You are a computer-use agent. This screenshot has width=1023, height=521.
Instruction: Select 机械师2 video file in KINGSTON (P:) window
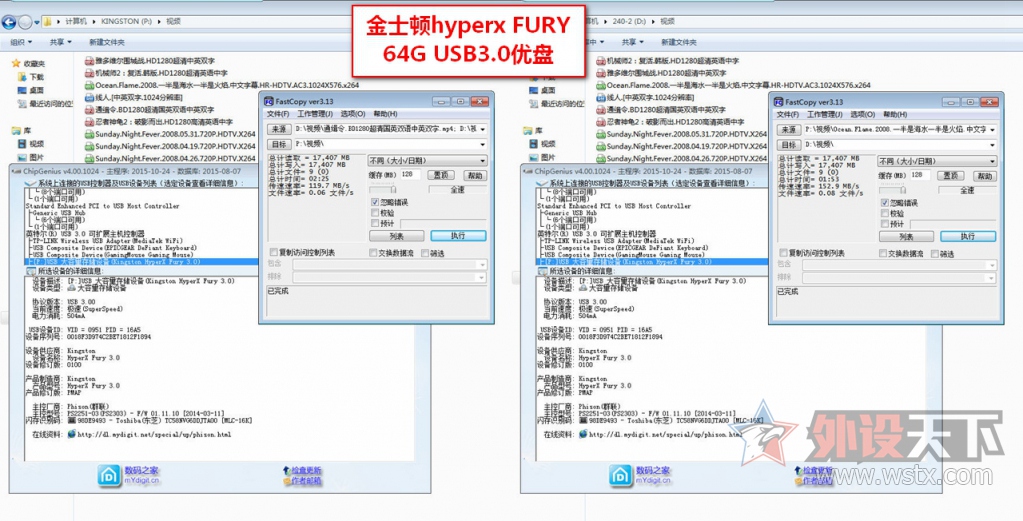(156, 73)
